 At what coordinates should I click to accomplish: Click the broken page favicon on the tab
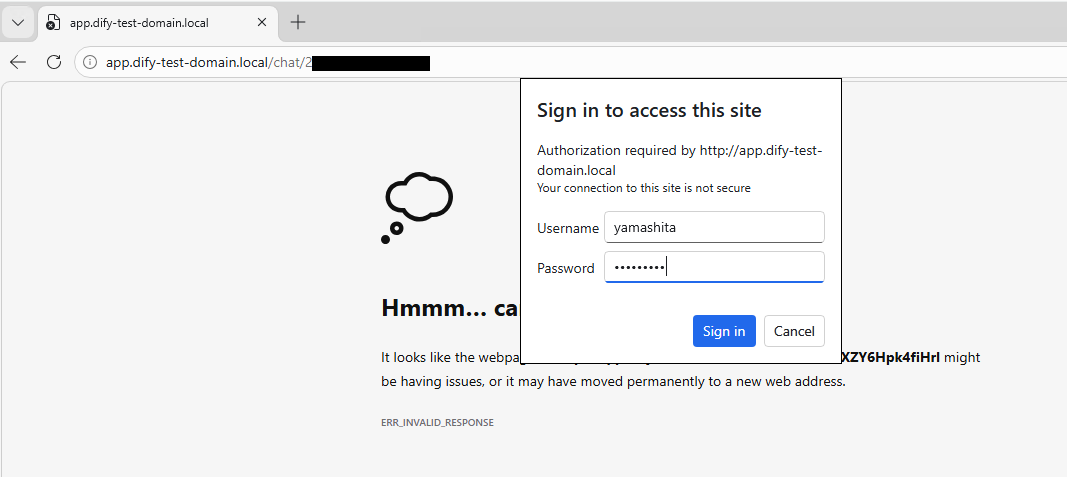[x=52, y=22]
